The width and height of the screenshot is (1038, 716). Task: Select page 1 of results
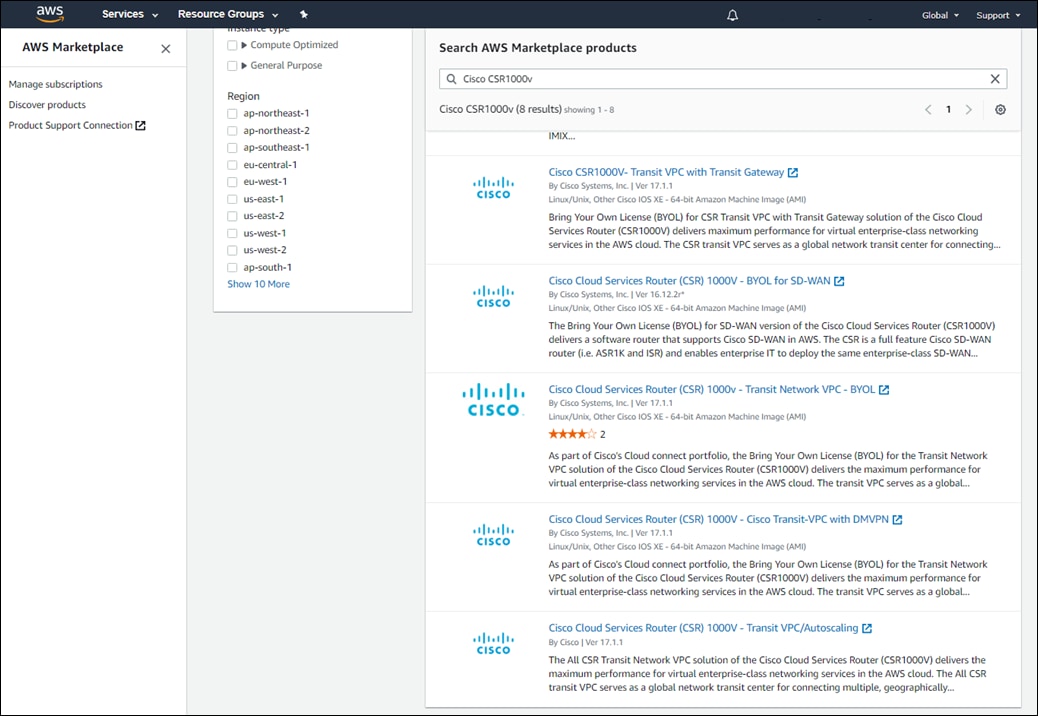pyautogui.click(x=948, y=110)
